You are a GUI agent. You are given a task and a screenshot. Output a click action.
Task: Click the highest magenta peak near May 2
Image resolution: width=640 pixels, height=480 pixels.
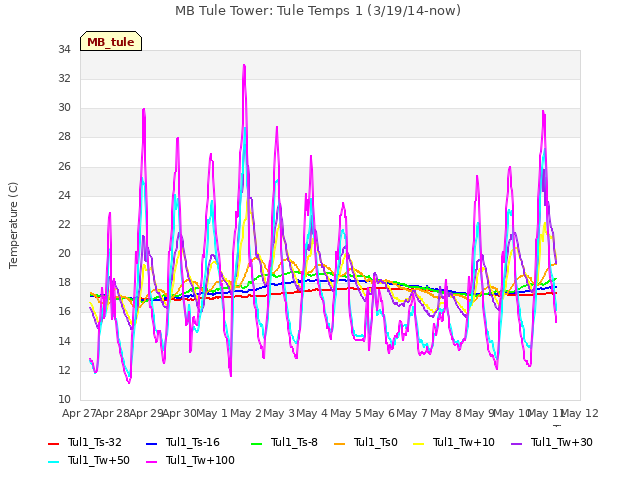[244, 65]
